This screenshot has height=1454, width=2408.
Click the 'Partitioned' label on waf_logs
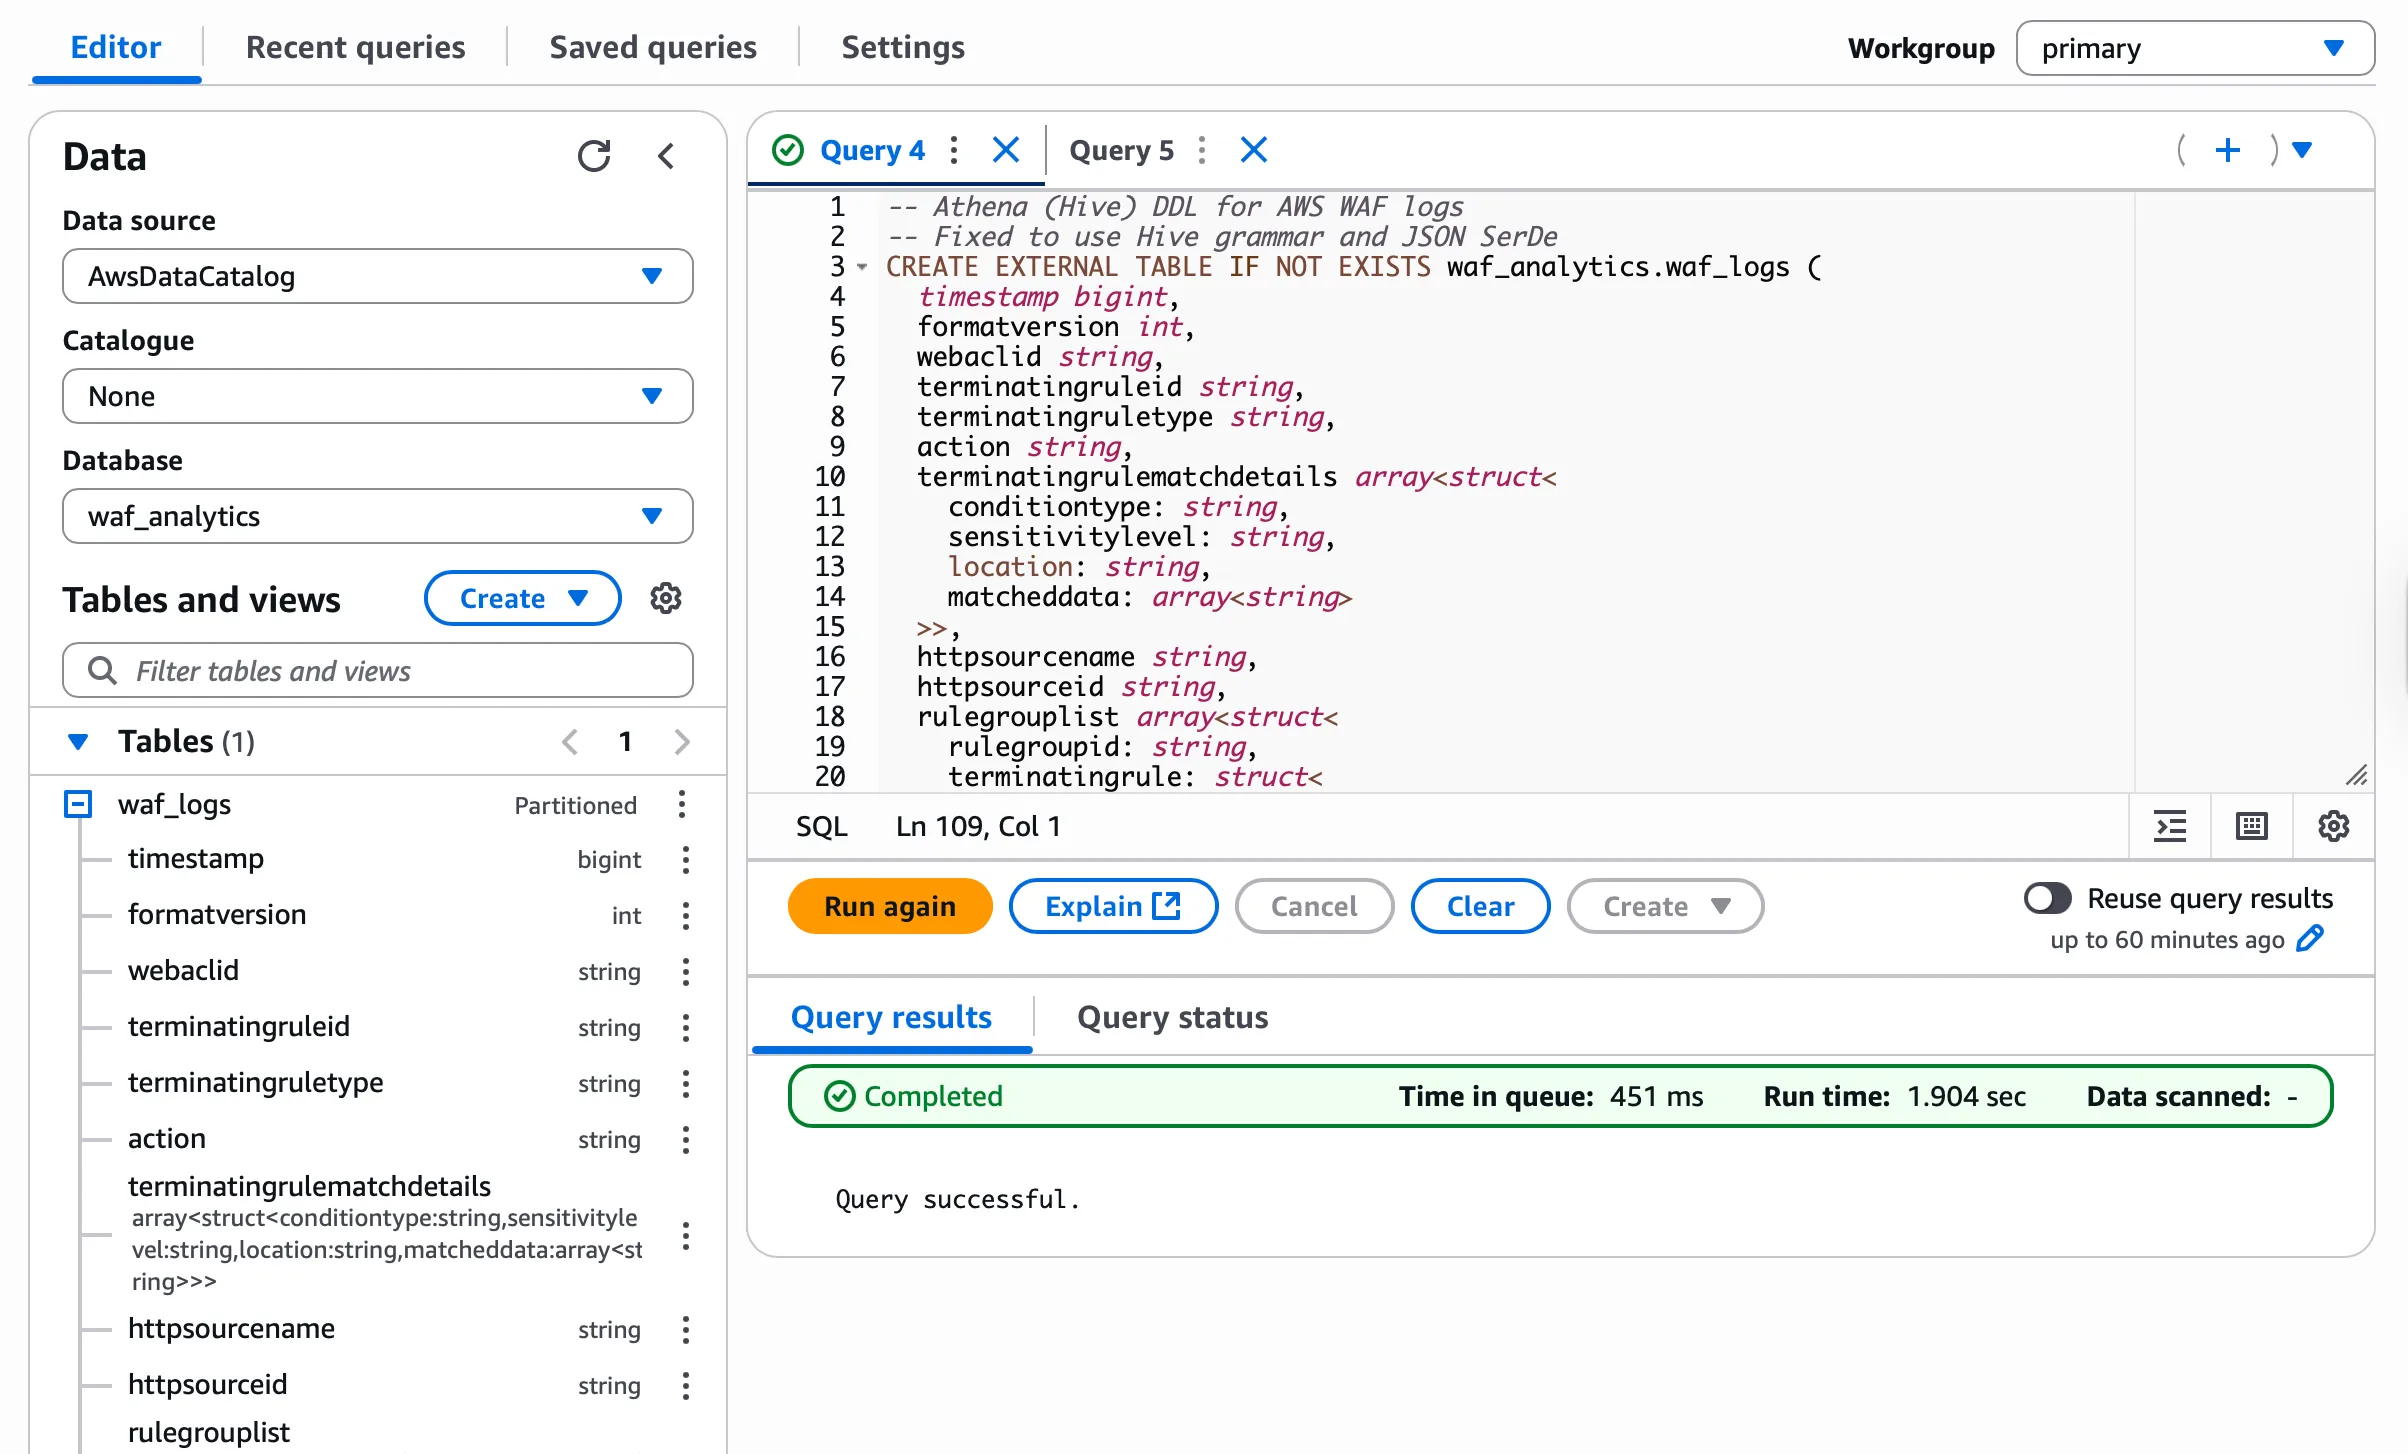point(575,805)
